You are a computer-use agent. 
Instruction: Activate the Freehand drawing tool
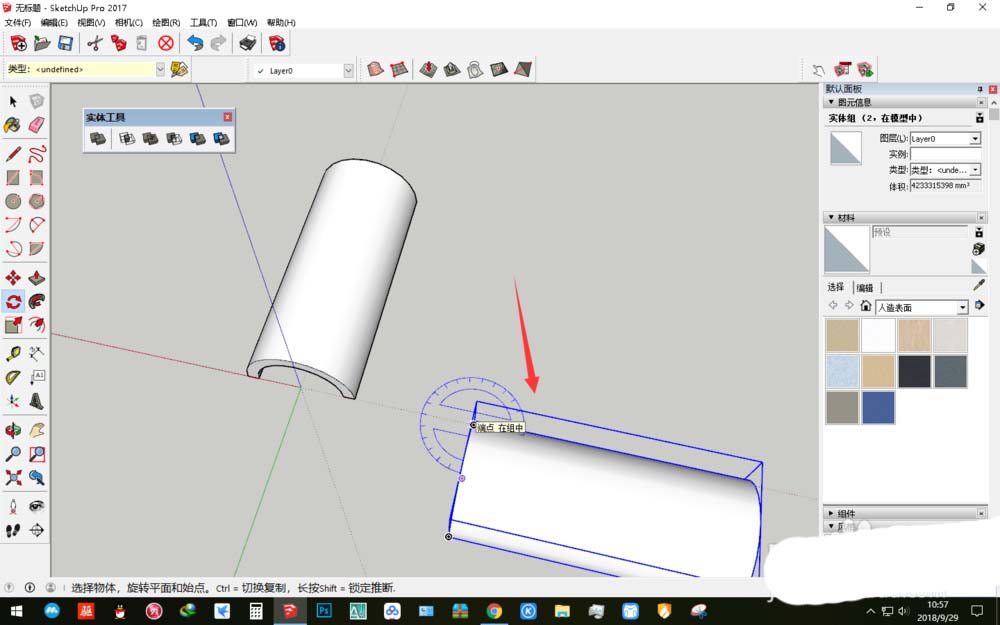(x=36, y=154)
